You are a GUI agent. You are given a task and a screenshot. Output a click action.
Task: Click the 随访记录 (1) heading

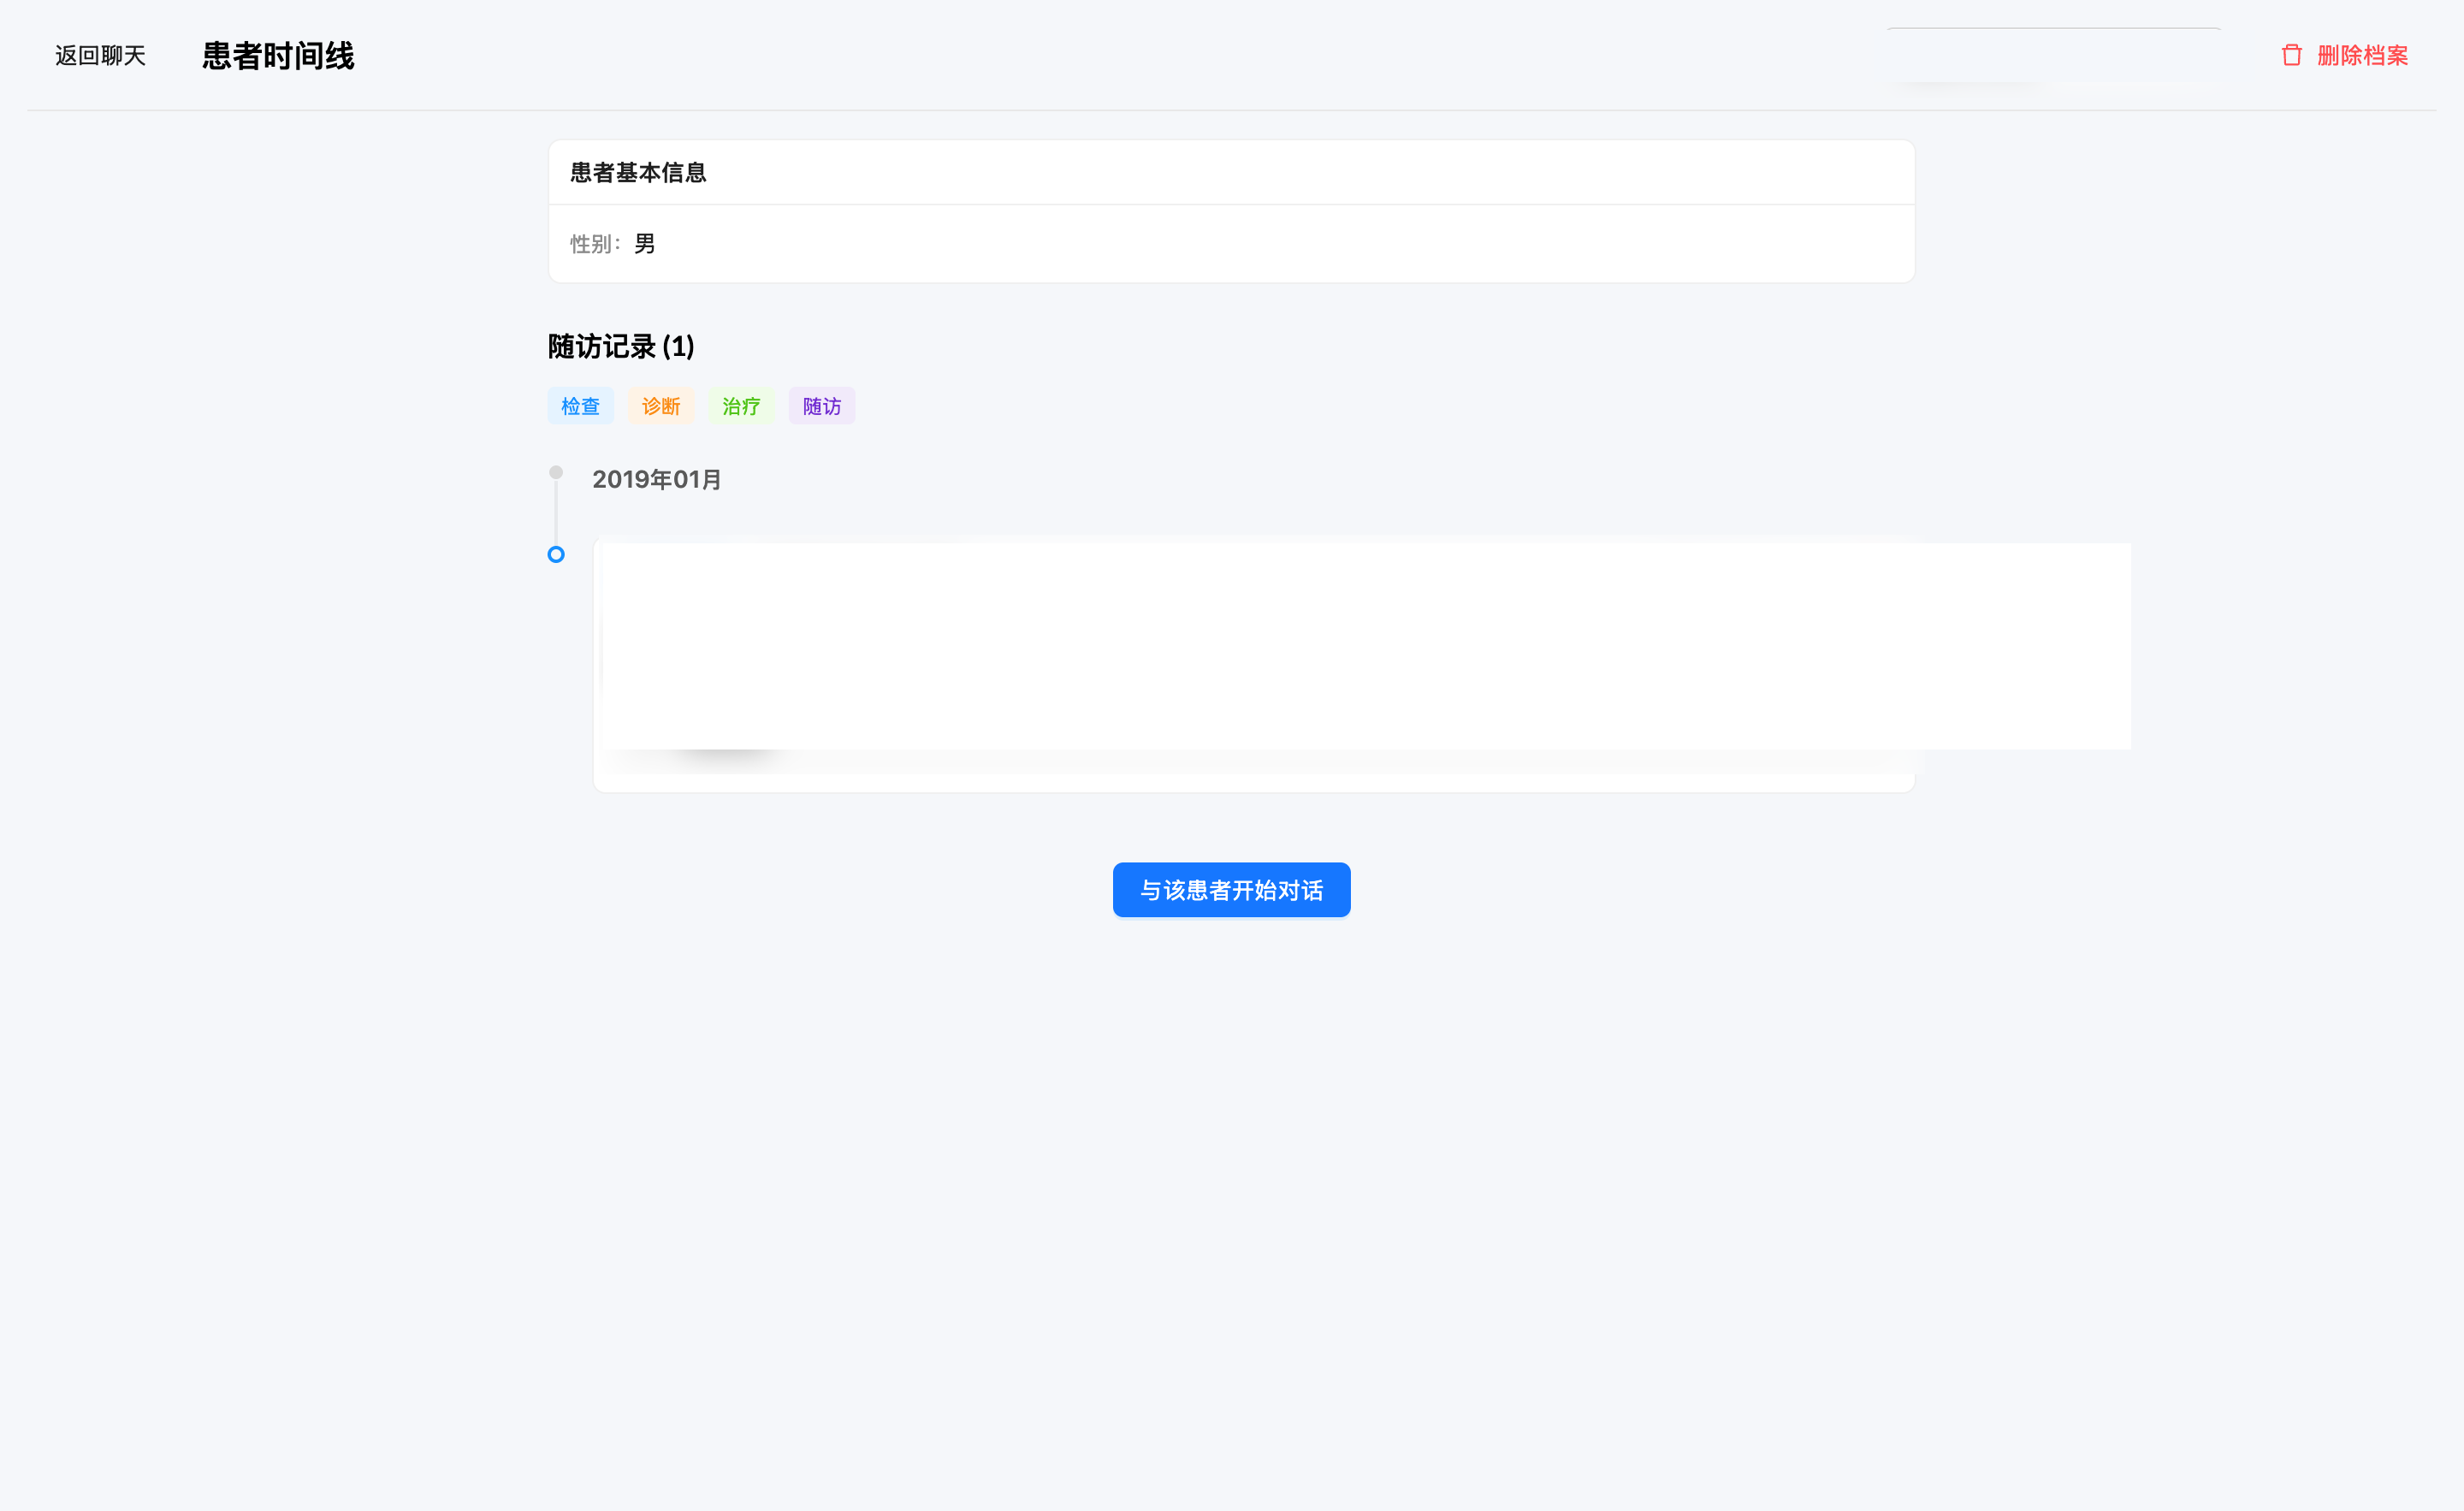coord(620,347)
